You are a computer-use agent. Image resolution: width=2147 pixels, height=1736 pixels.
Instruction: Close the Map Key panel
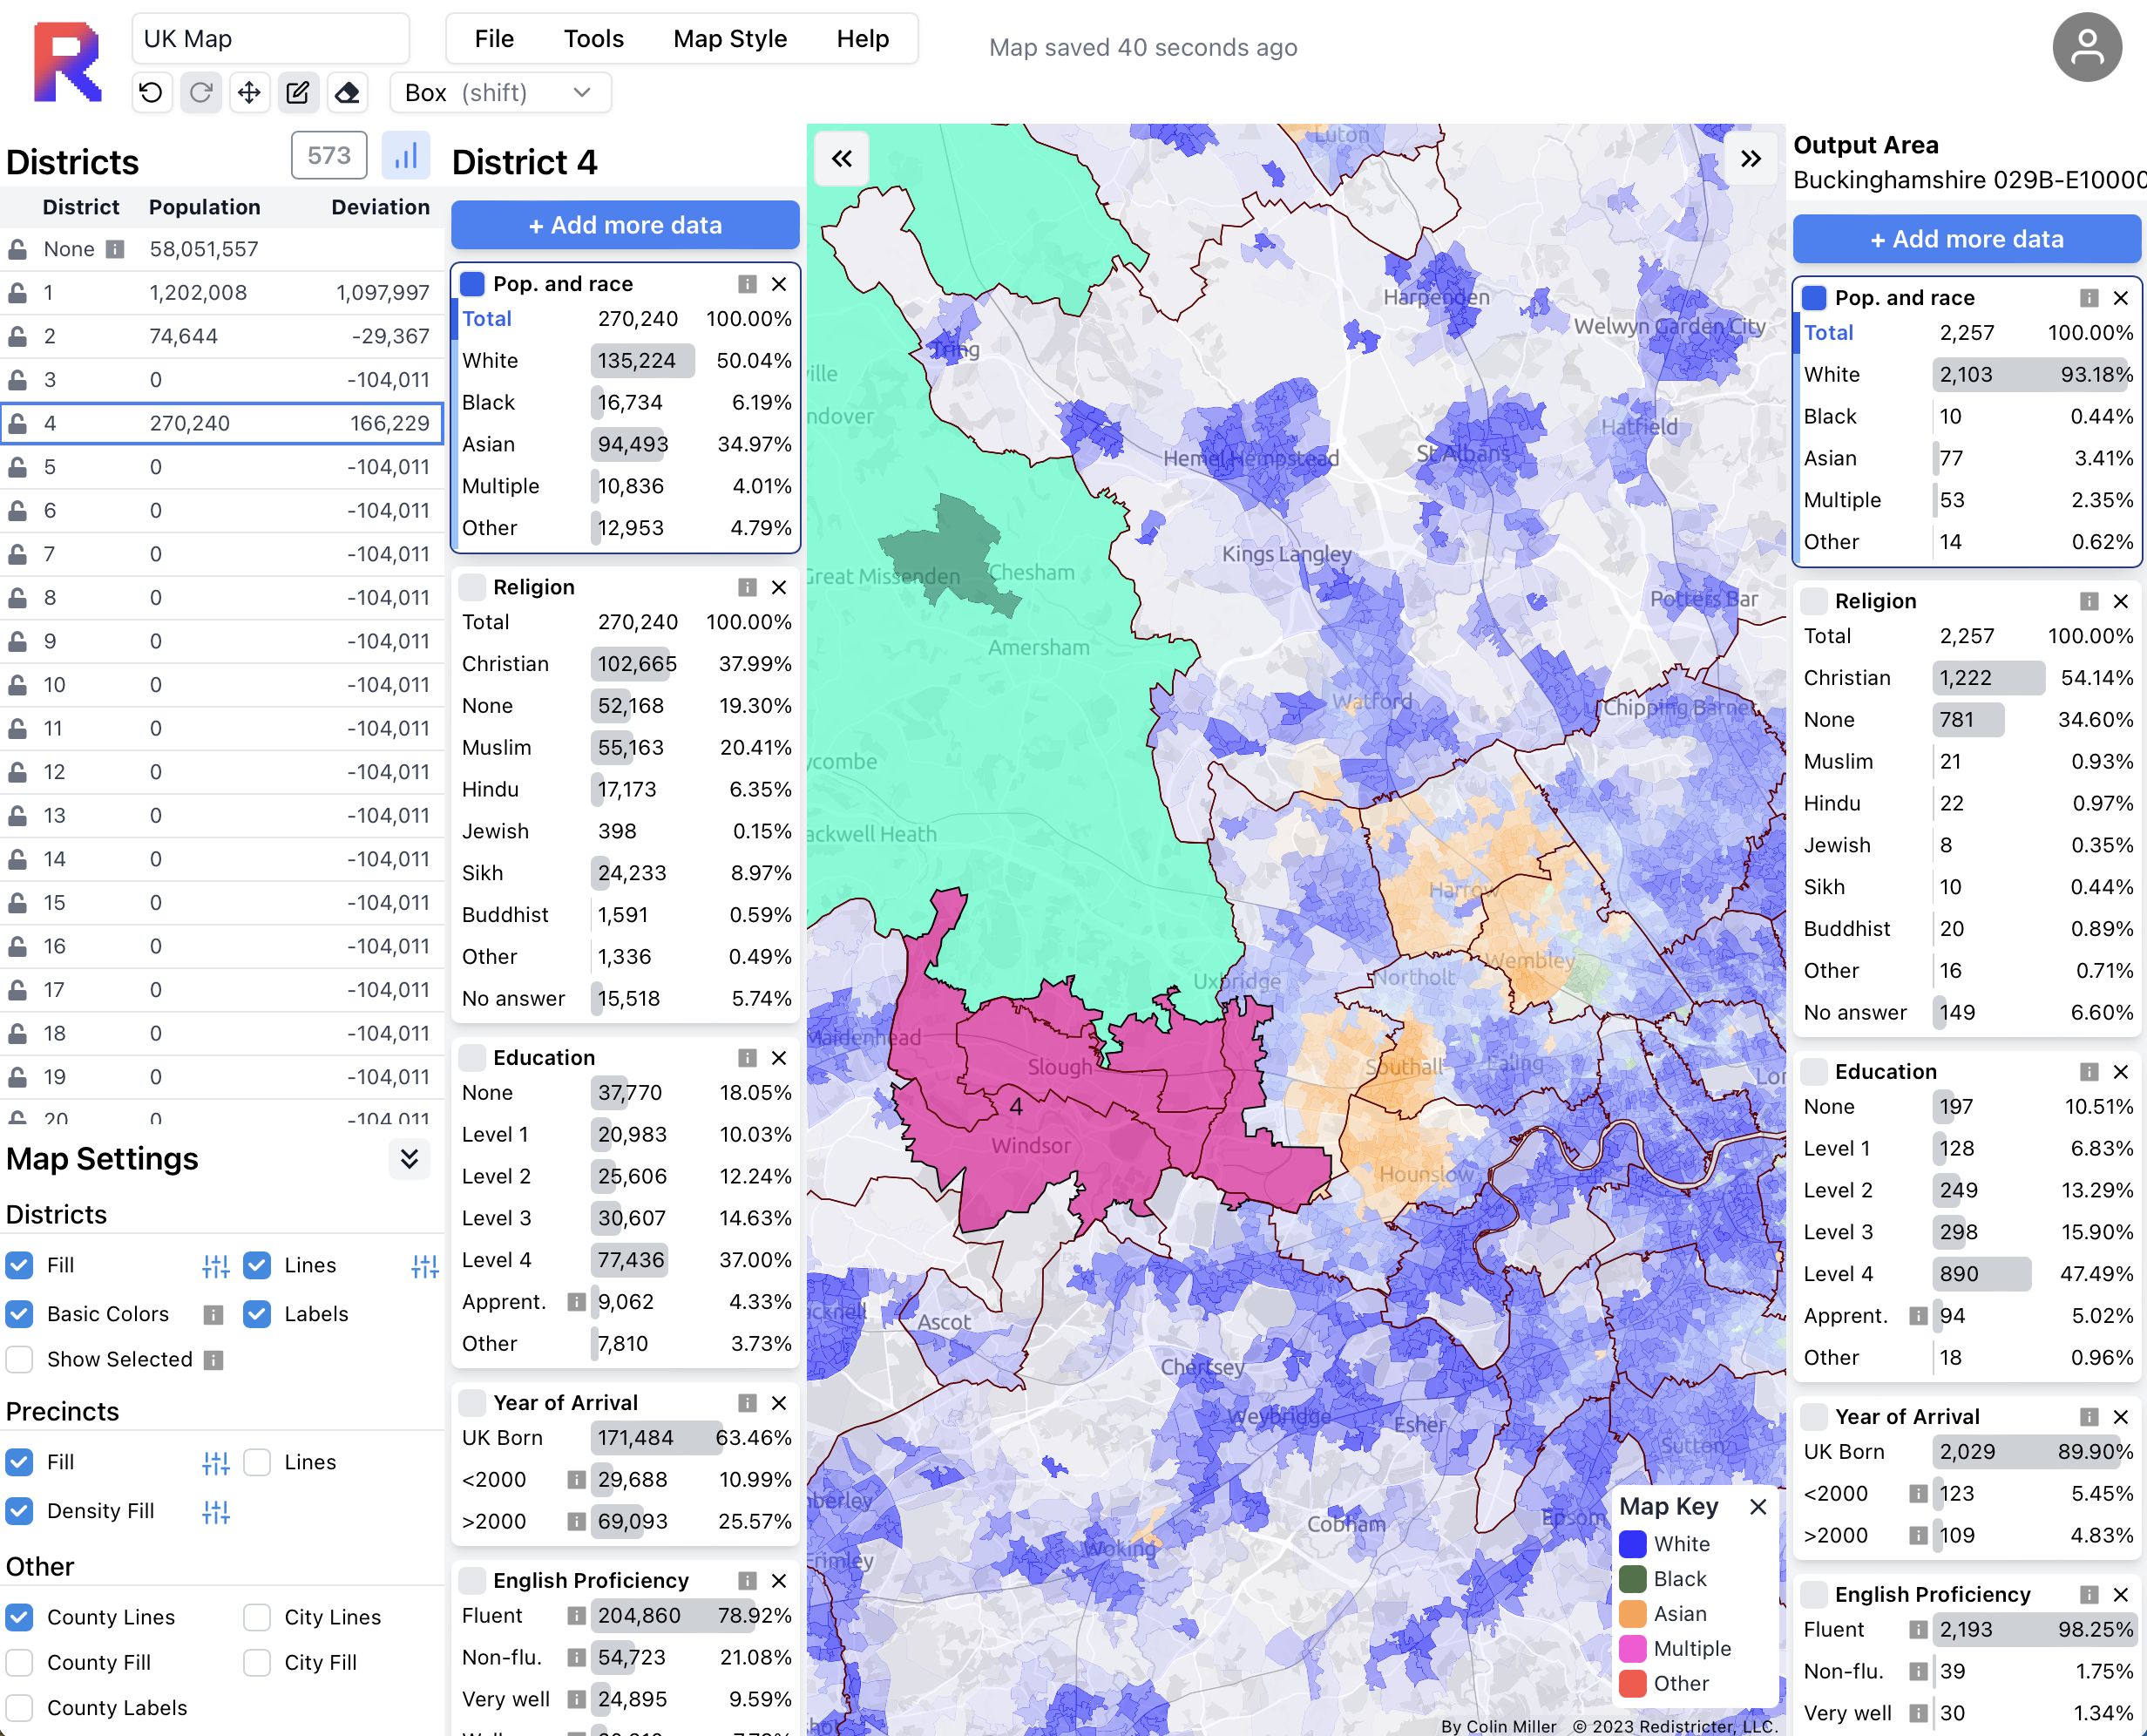pyautogui.click(x=1758, y=1506)
